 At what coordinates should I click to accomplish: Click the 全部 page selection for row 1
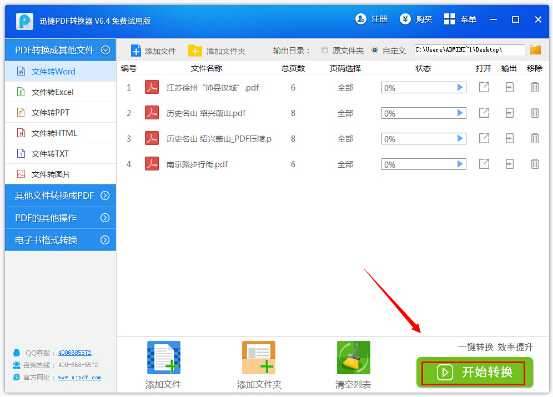coord(345,87)
